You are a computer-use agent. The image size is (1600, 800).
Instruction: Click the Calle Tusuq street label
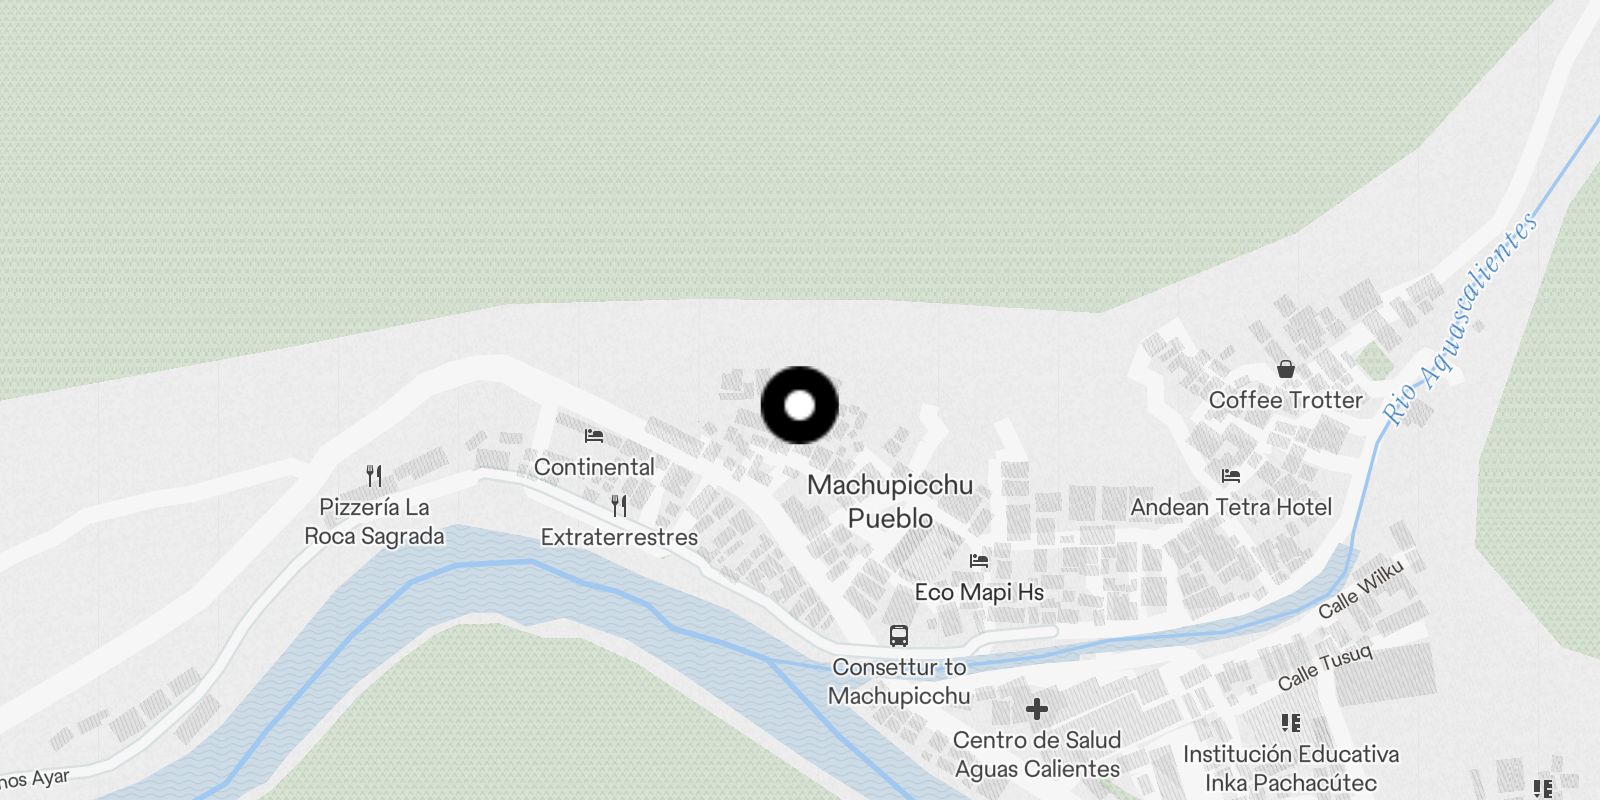[x=1324, y=667]
